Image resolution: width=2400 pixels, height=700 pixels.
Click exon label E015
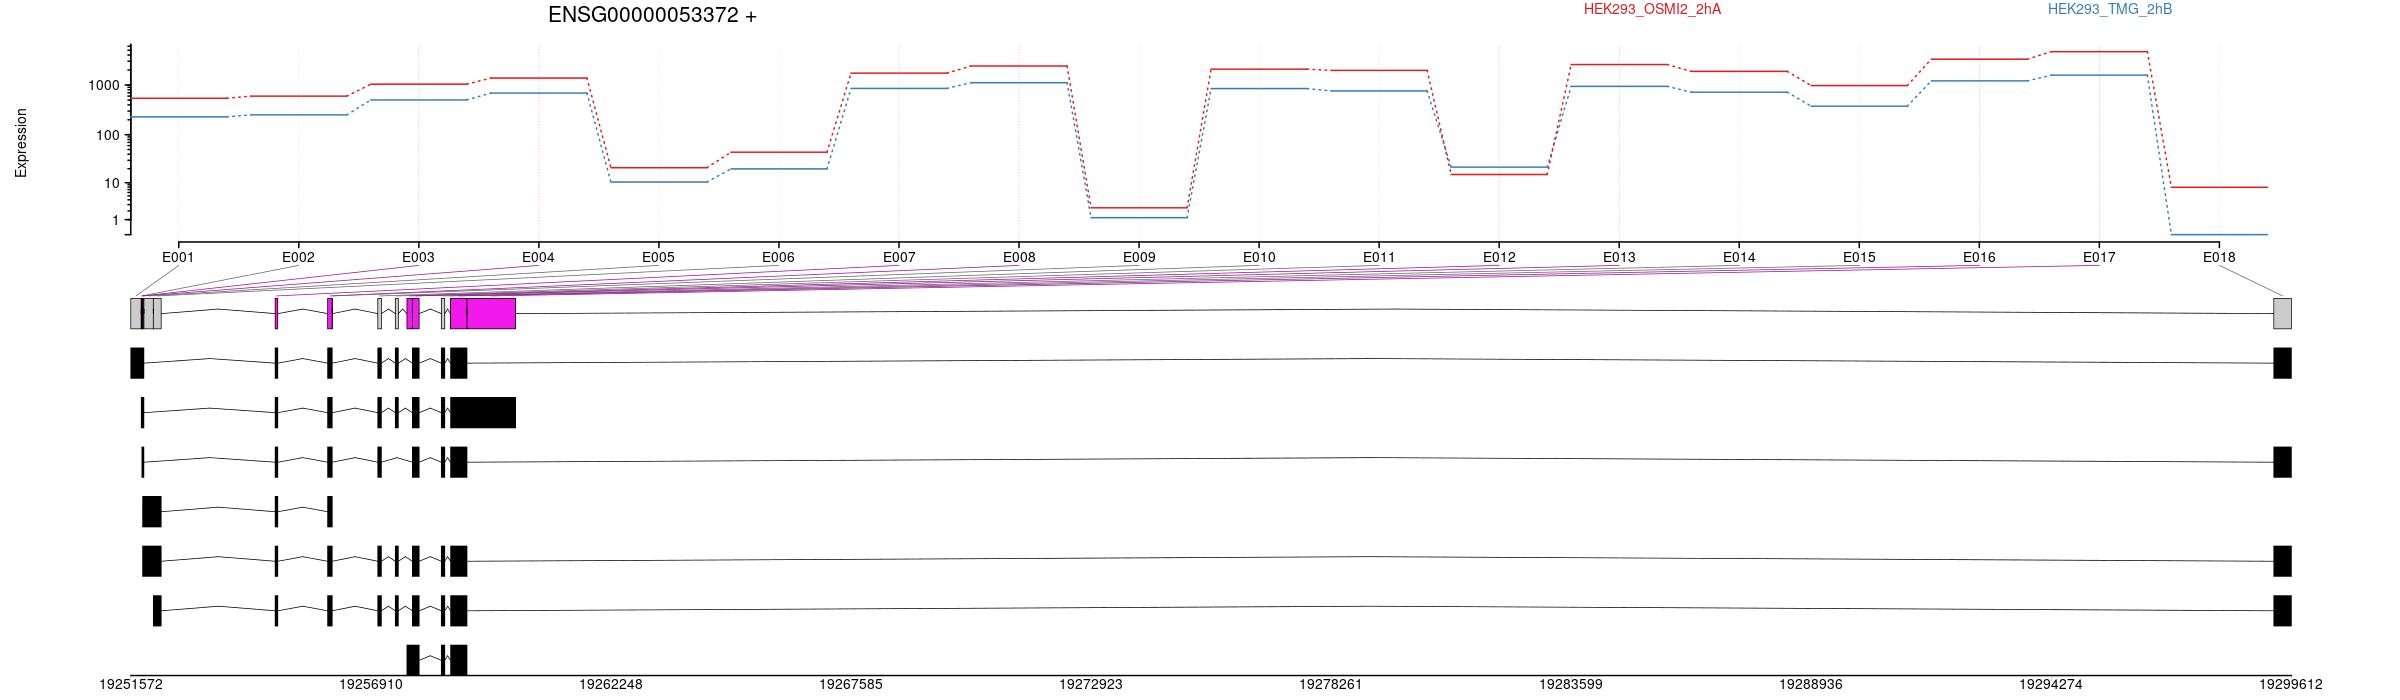click(1859, 257)
